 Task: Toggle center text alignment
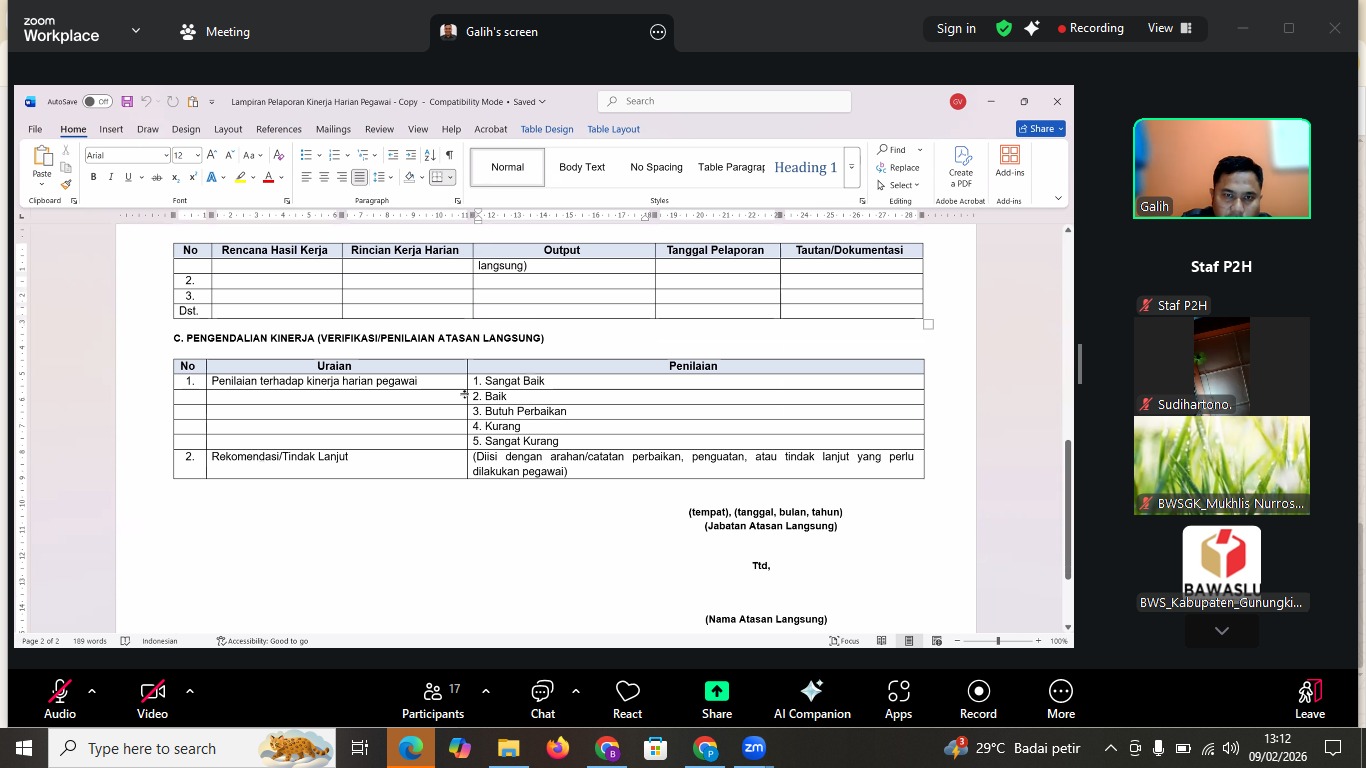(324, 177)
